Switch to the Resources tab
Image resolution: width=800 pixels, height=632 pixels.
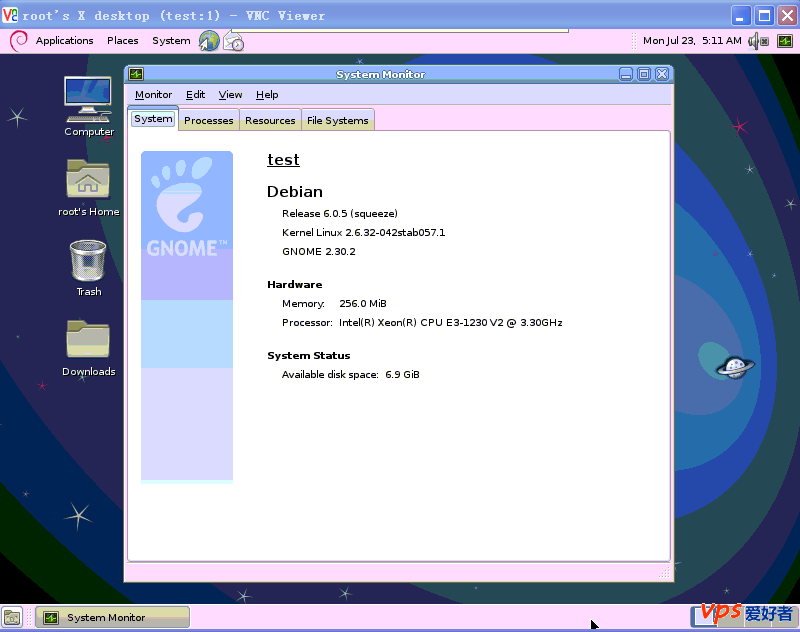point(270,120)
